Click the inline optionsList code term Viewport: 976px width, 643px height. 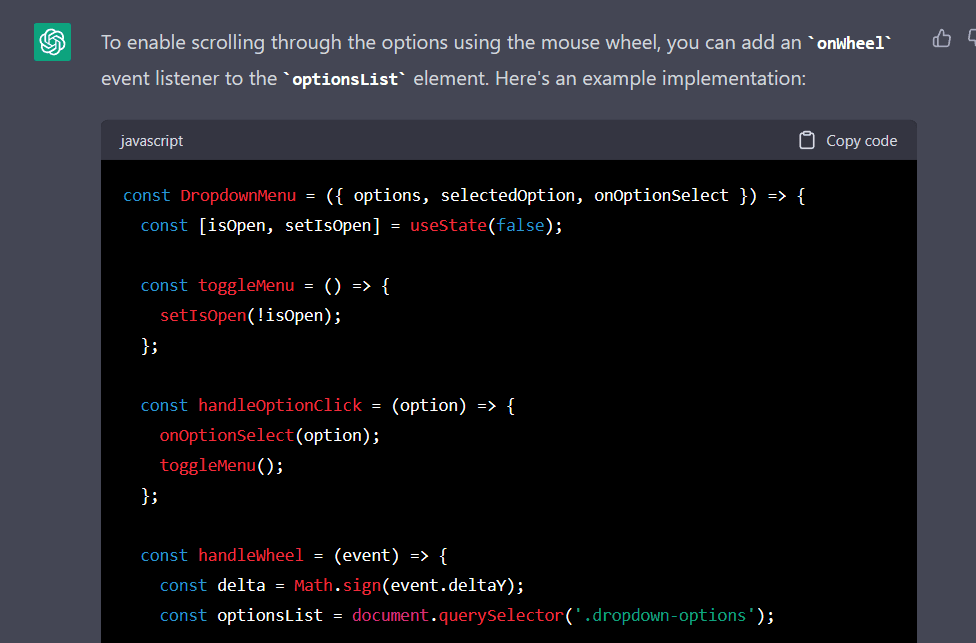[344, 78]
